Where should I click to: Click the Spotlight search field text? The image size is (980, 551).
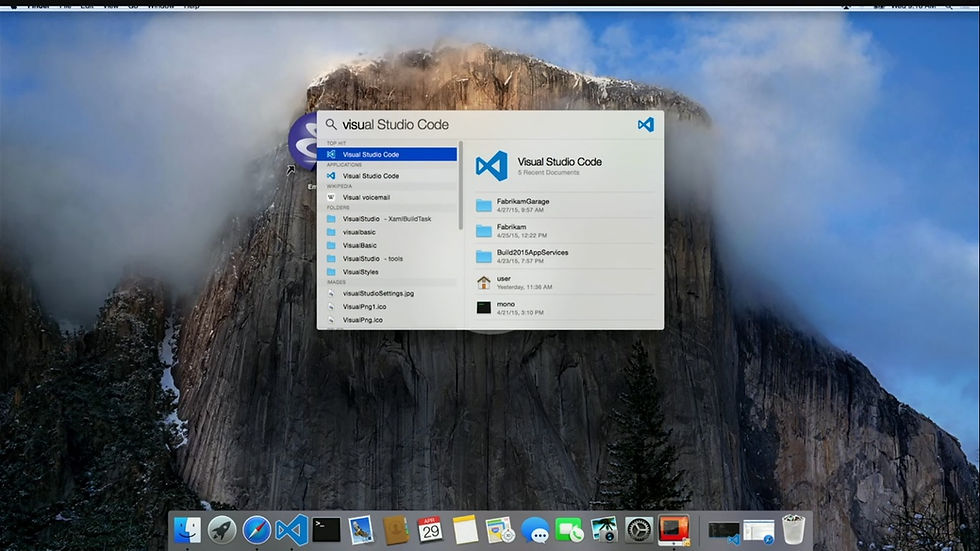pyautogui.click(x=395, y=124)
